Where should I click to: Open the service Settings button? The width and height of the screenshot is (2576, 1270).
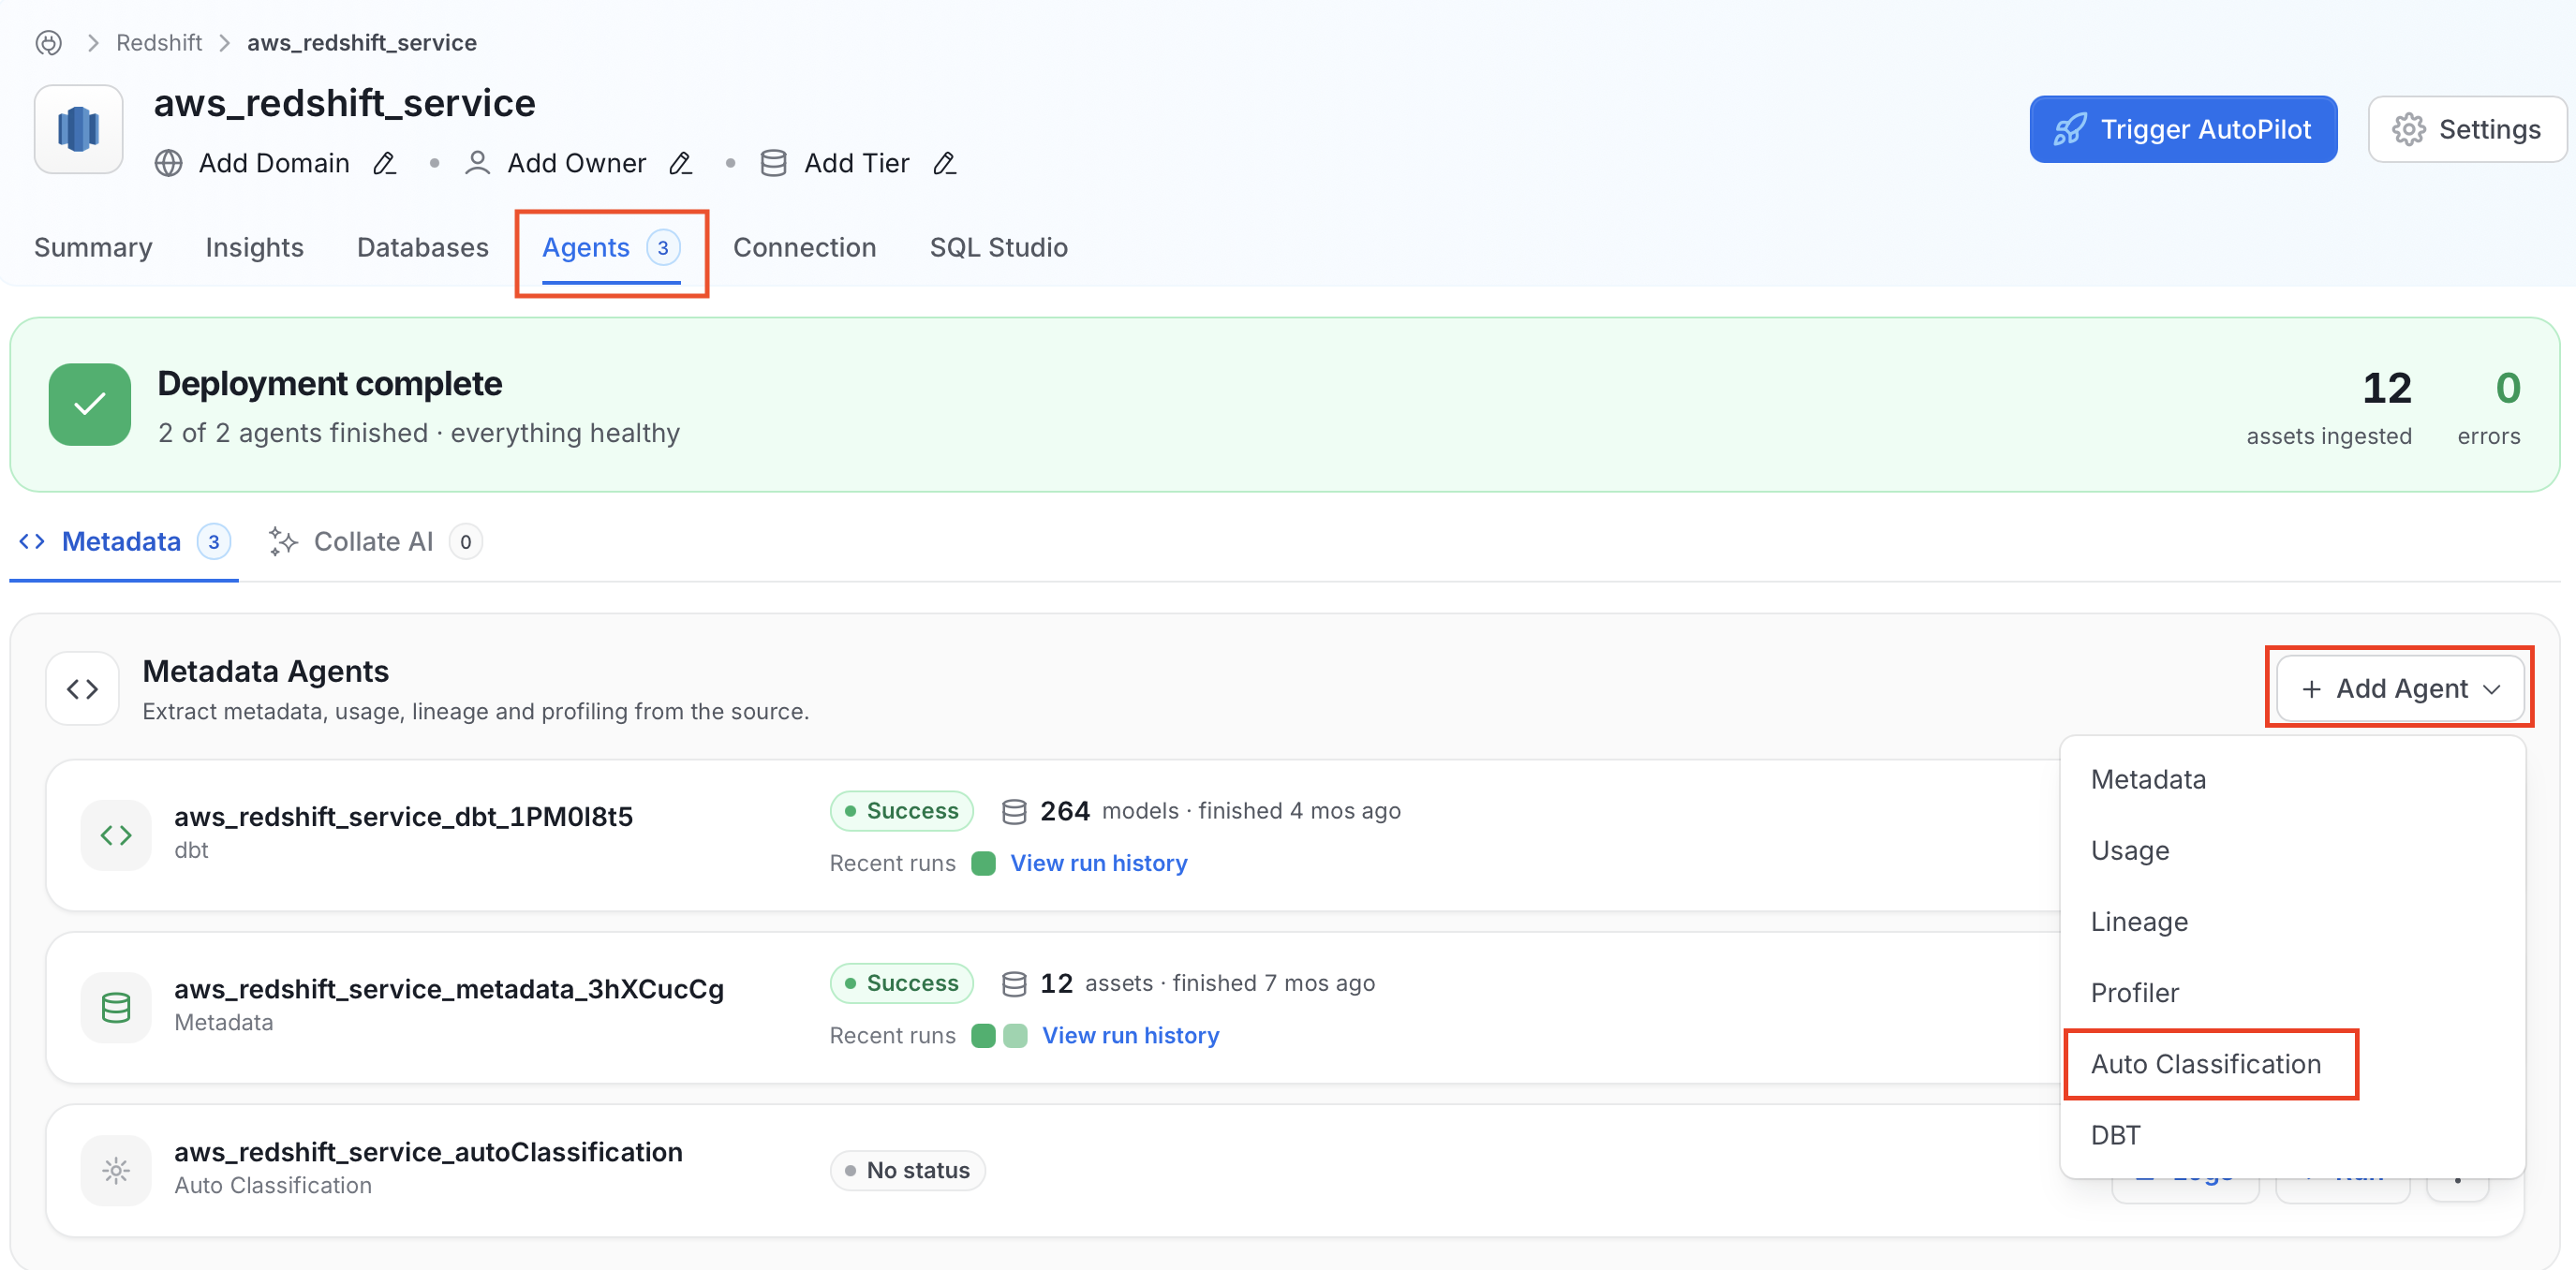pyautogui.click(x=2466, y=129)
